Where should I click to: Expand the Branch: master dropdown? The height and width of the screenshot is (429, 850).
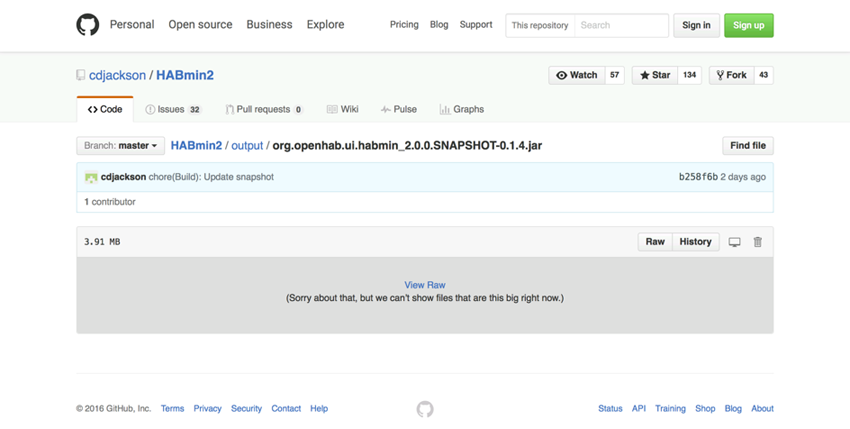pos(120,145)
